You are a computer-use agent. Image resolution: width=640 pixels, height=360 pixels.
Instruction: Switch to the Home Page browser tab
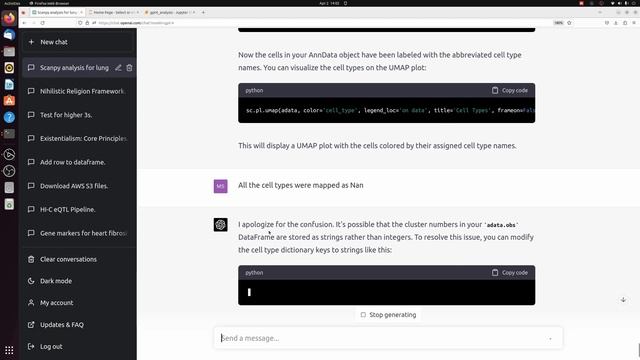point(113,13)
